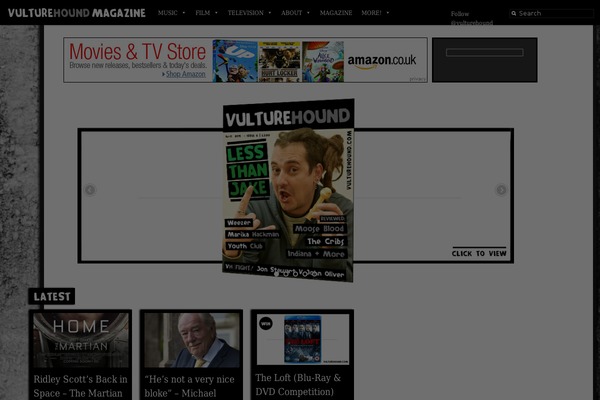
Task: Open the Home Martian article image
Action: (x=81, y=340)
